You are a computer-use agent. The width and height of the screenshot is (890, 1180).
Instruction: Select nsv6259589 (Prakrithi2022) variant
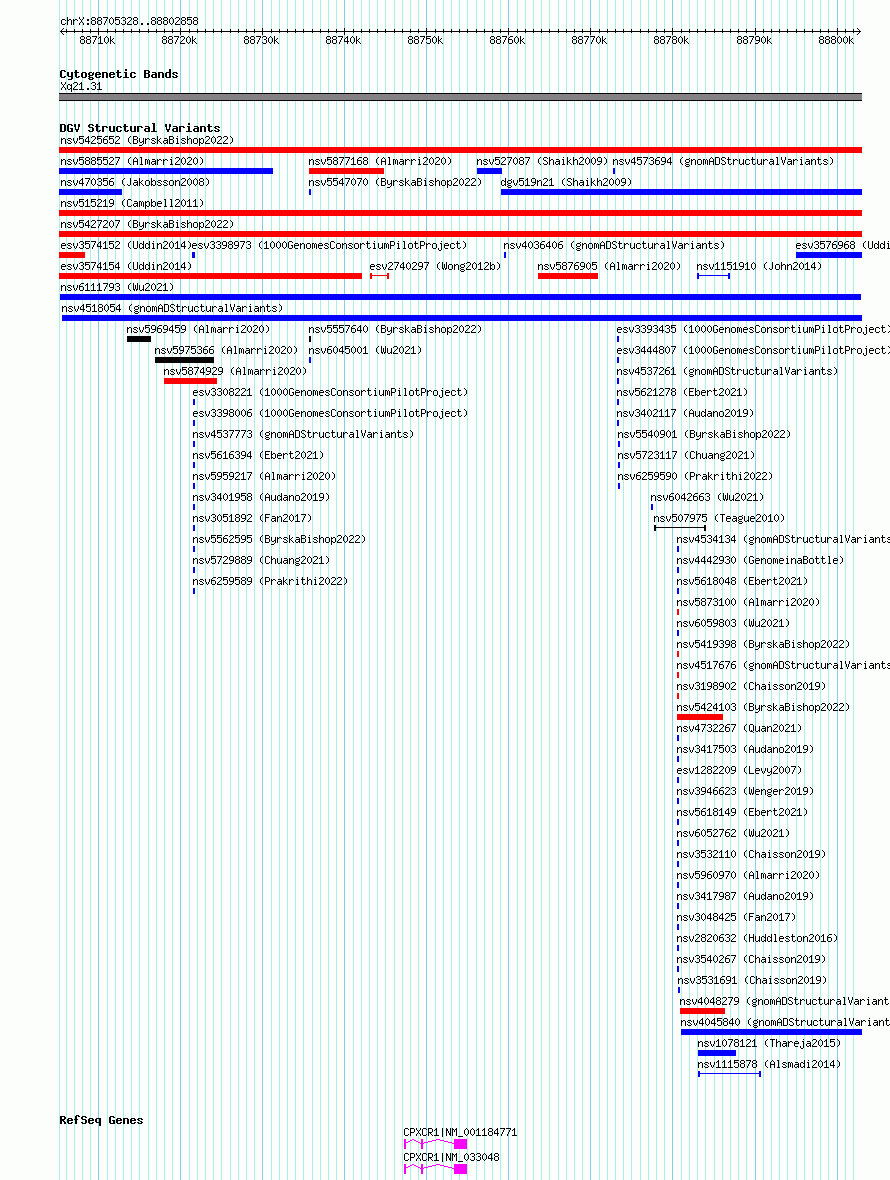tap(270, 582)
